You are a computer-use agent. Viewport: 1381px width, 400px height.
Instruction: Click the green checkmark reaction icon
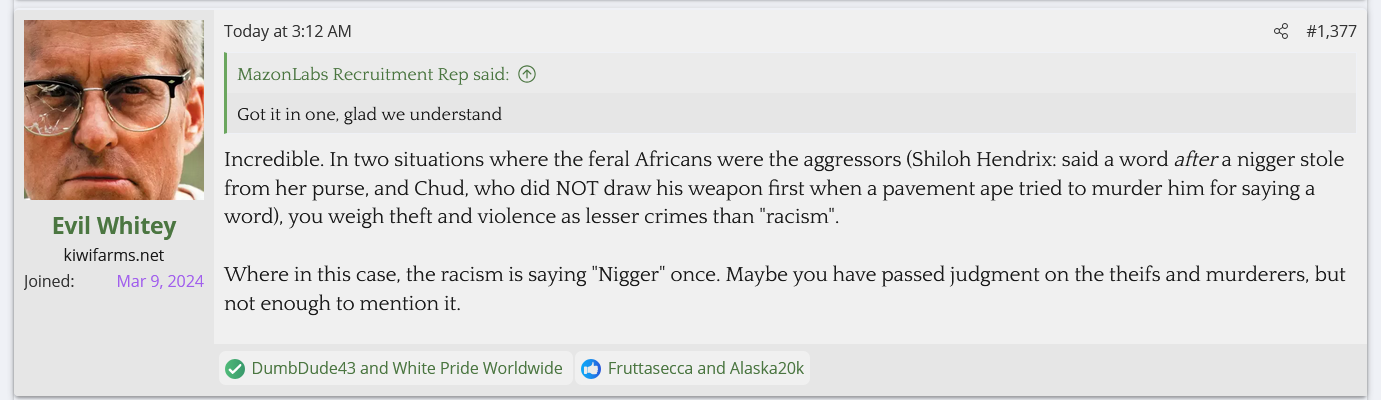pyautogui.click(x=235, y=369)
